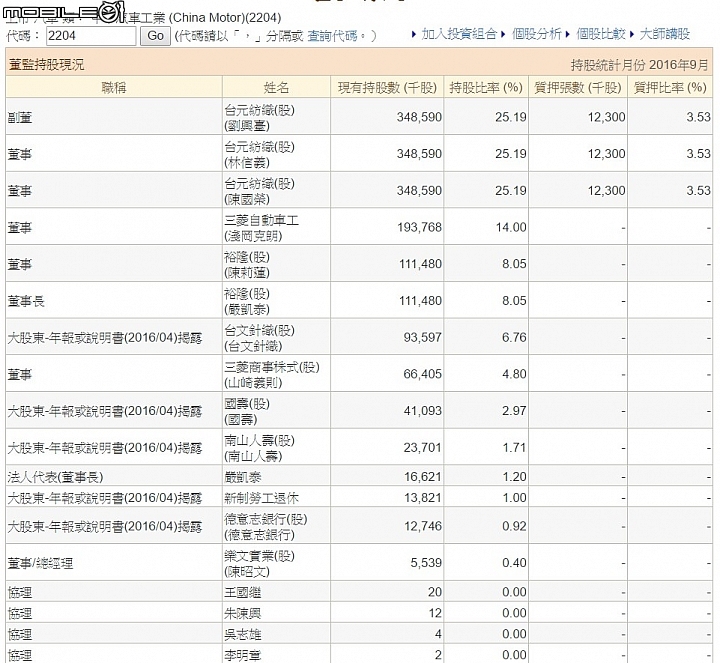720x663 pixels.
Task: Click the Go button
Action: 156,36
